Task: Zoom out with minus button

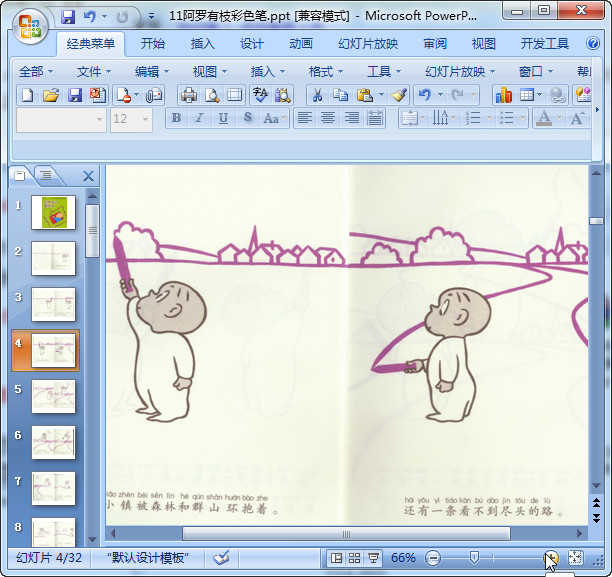Action: click(x=433, y=558)
